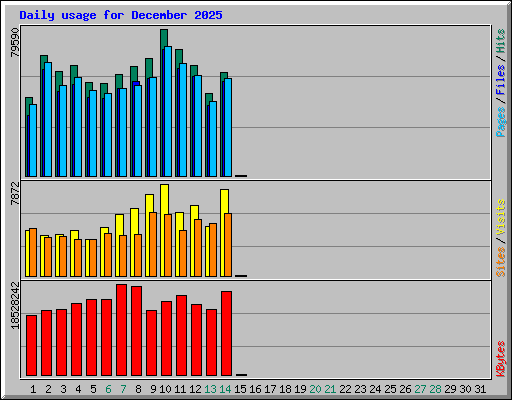The image size is (512, 400).
Task: Click the red KBytes bar for day 14
Action: (226, 333)
